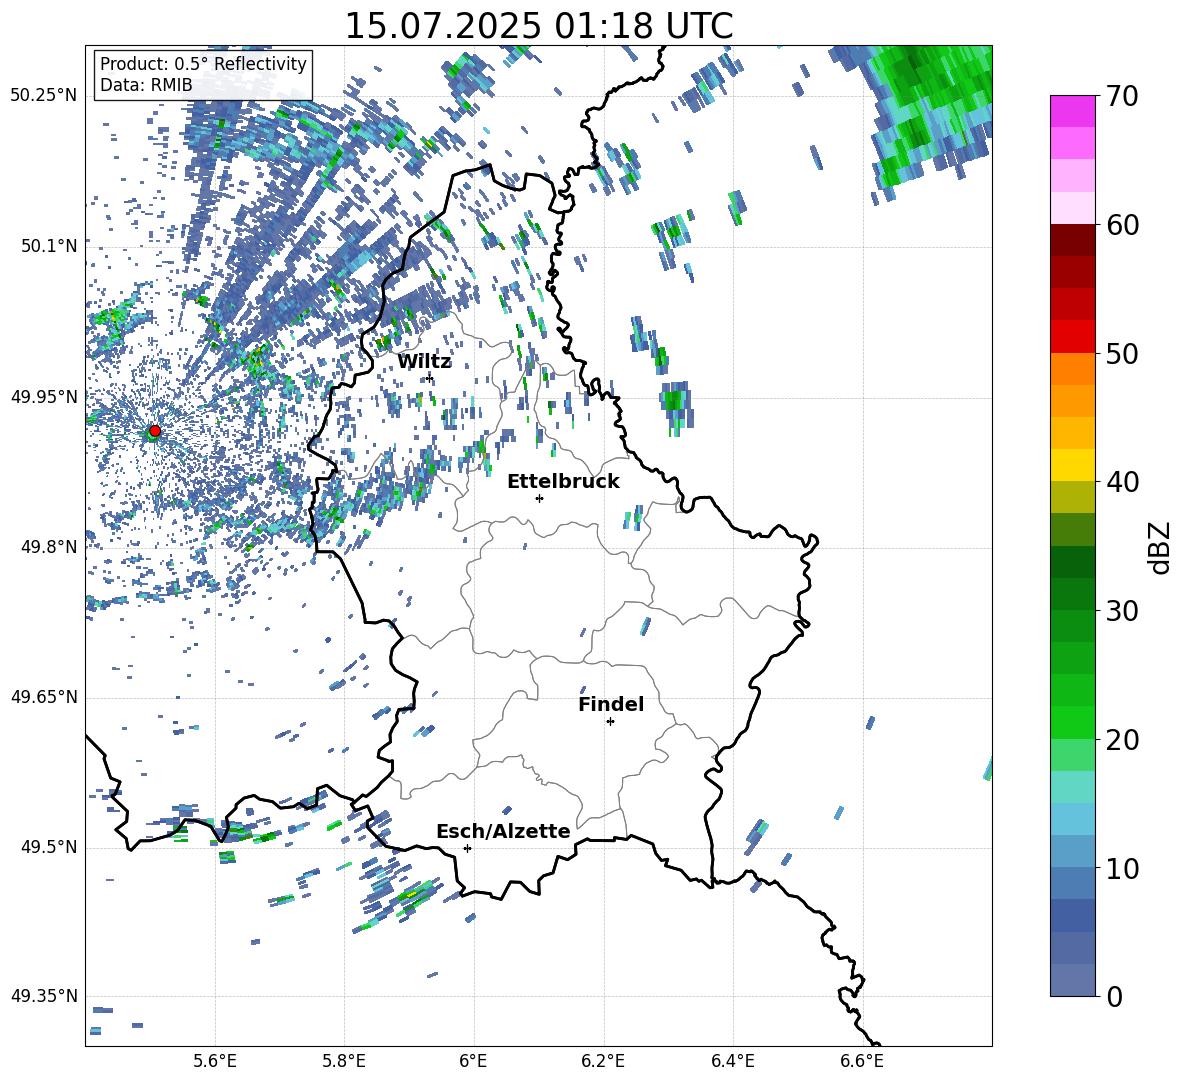Click the 50.25°N latitude tick label
This screenshot has width=1184, height=1081.
(x=44, y=95)
